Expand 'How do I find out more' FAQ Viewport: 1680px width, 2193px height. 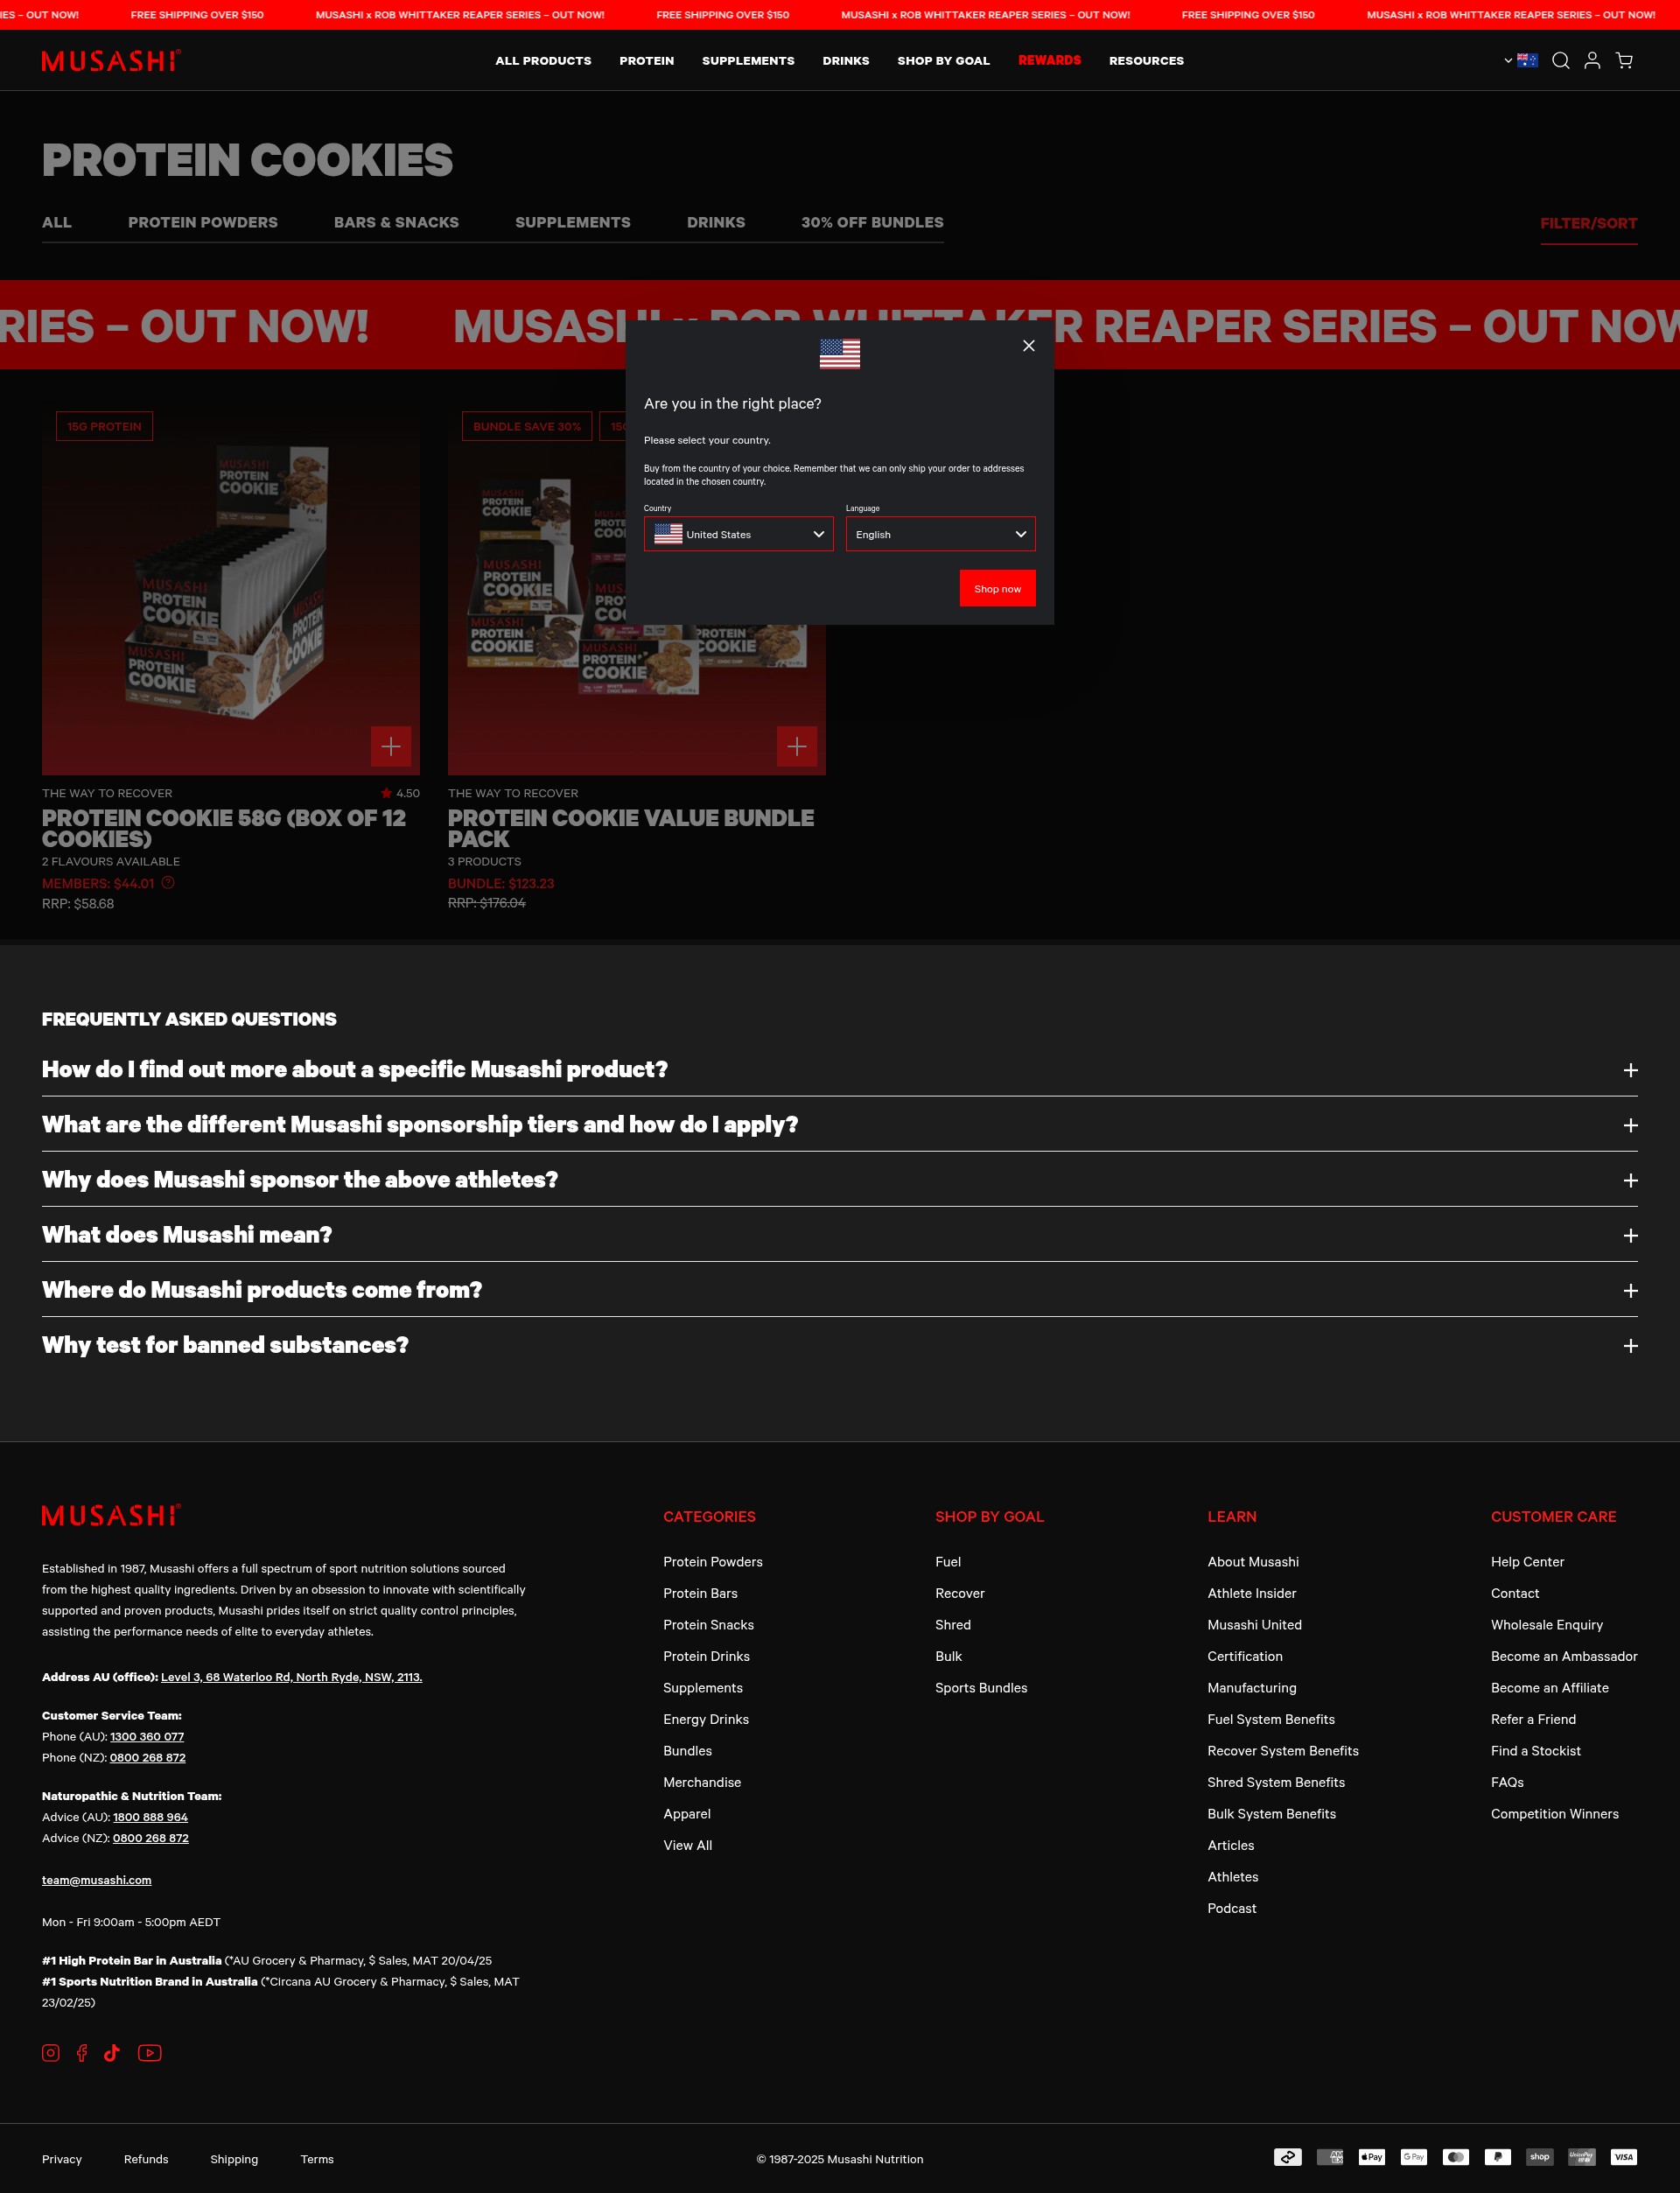(839, 1069)
